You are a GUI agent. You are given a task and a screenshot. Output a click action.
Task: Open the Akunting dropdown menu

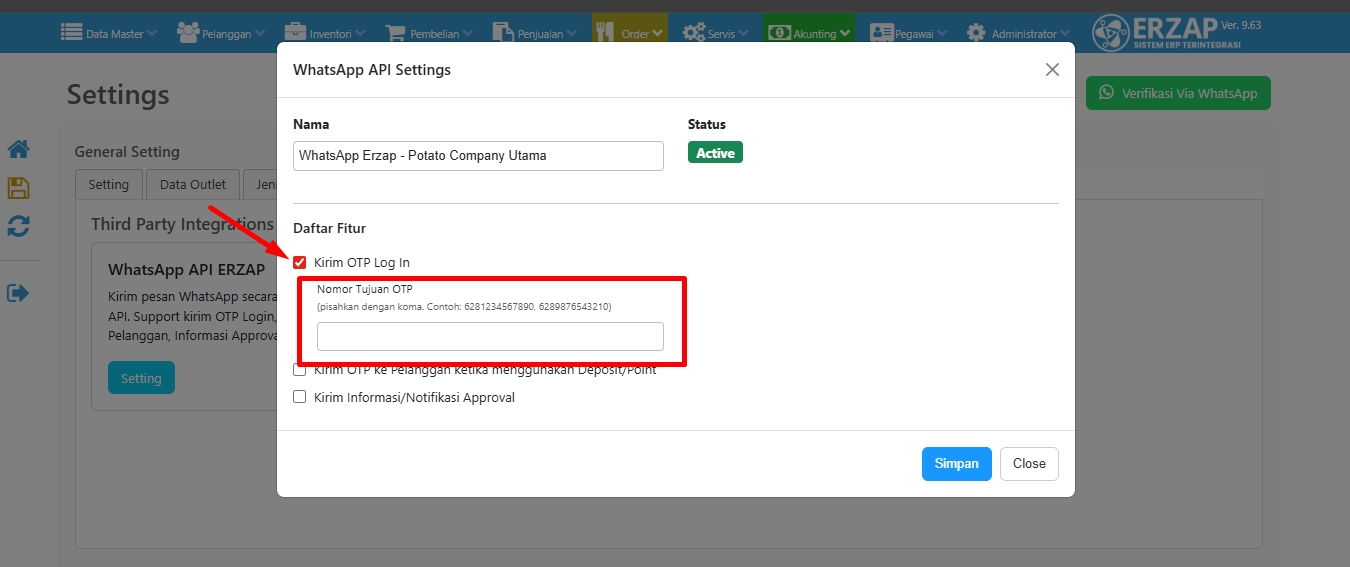pyautogui.click(x=810, y=33)
